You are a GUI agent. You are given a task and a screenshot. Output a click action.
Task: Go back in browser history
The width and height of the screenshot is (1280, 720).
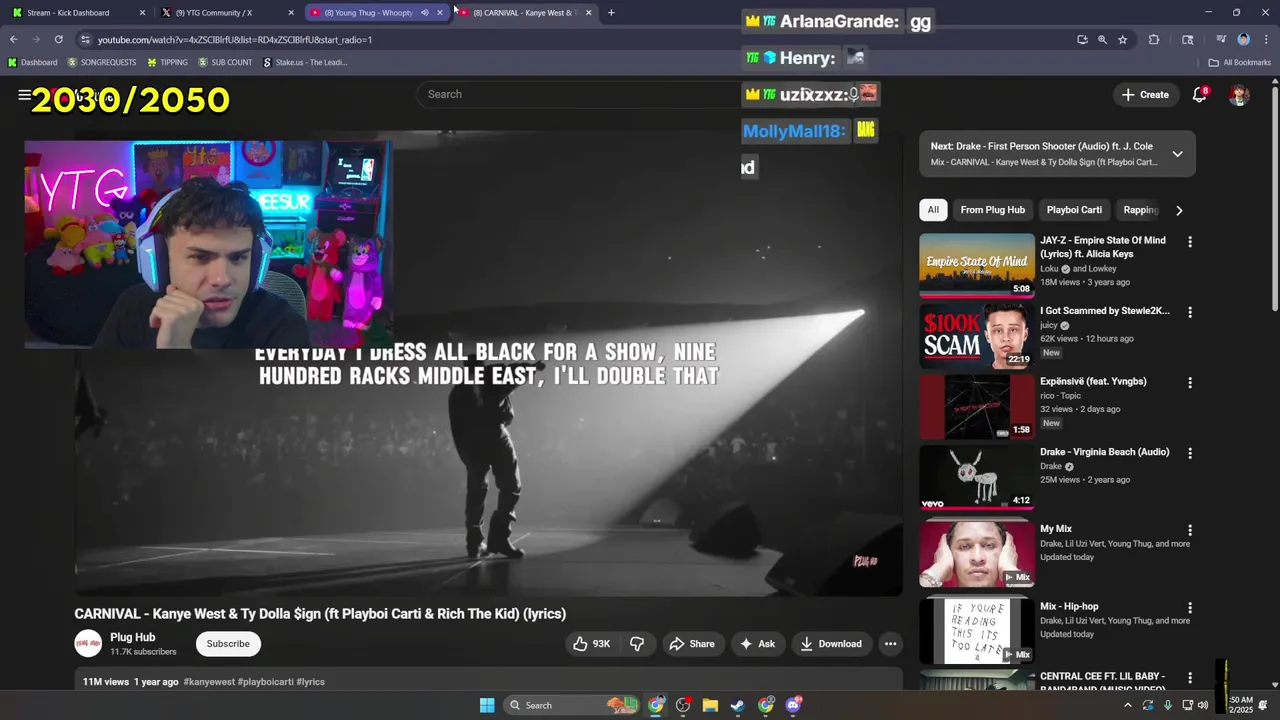tap(13, 40)
